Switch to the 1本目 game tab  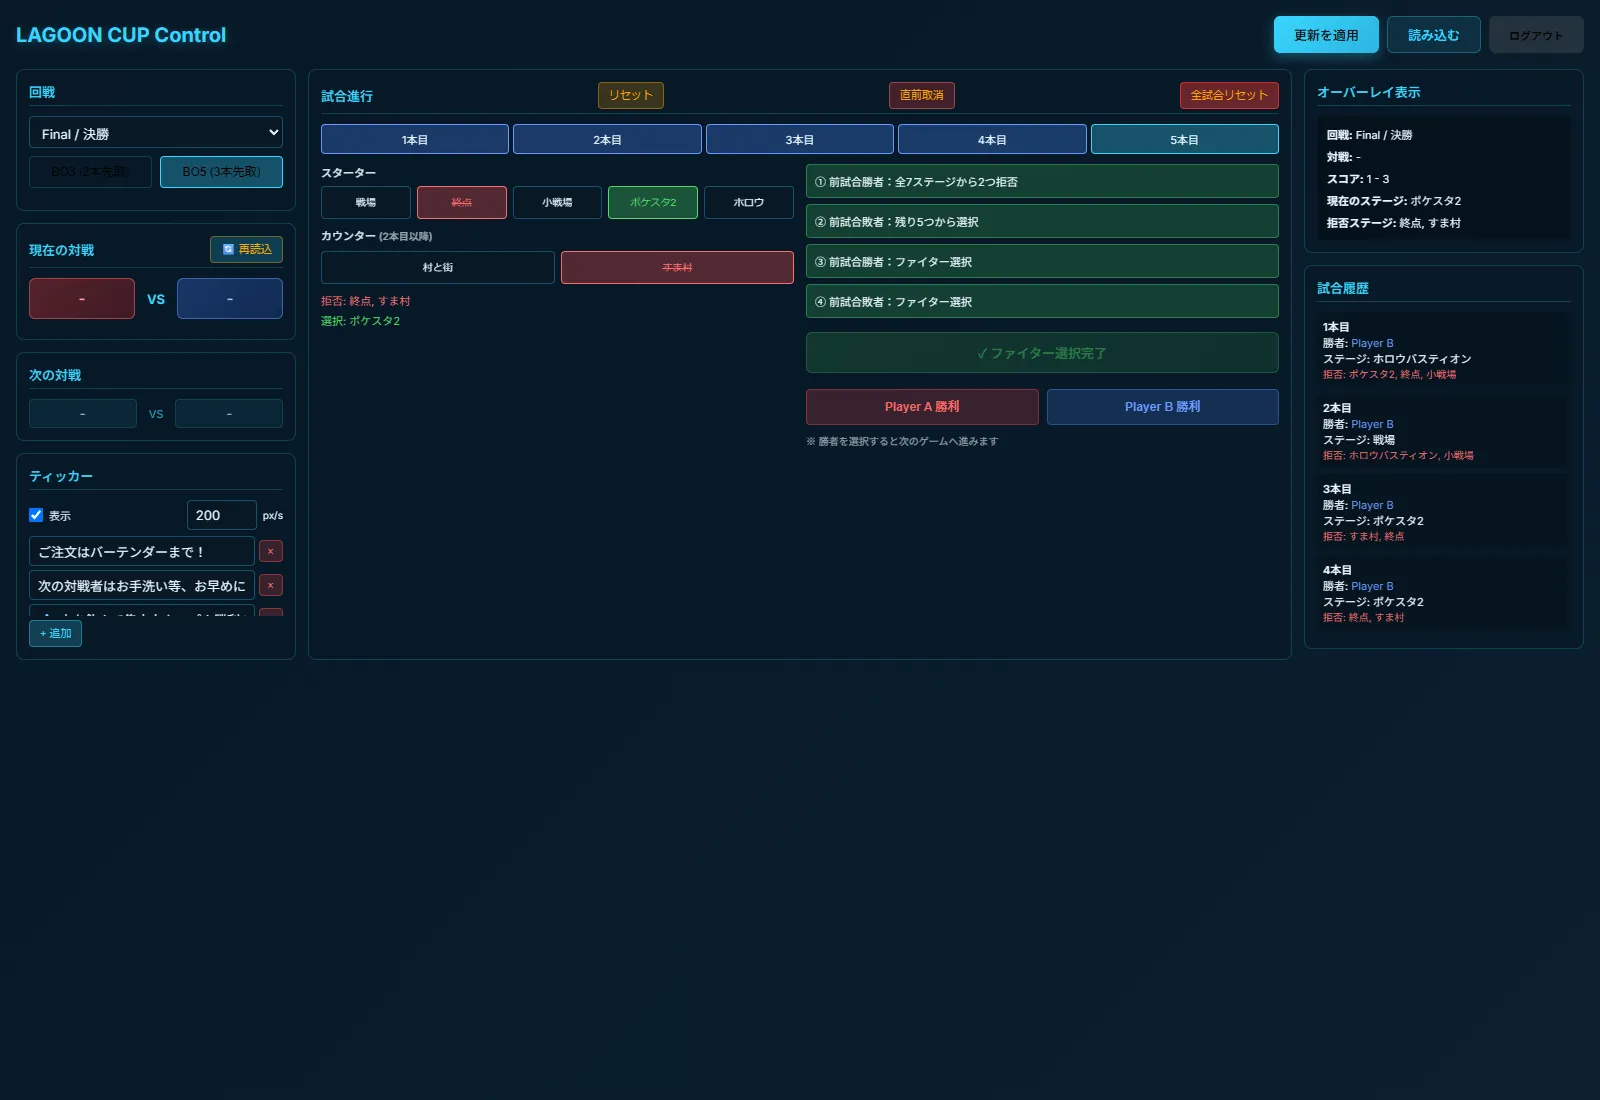point(415,139)
